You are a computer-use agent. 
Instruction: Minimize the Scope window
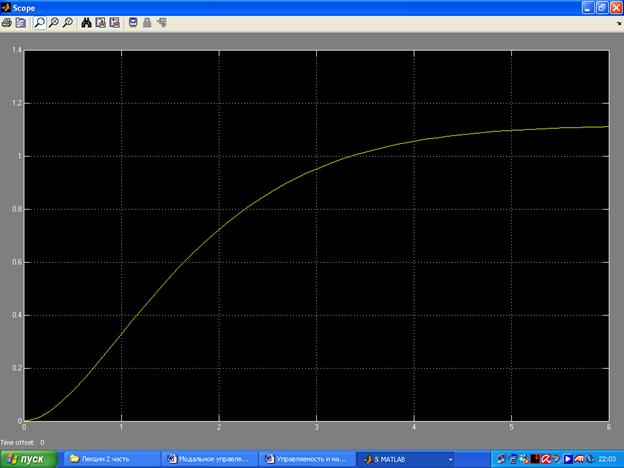[588, 8]
